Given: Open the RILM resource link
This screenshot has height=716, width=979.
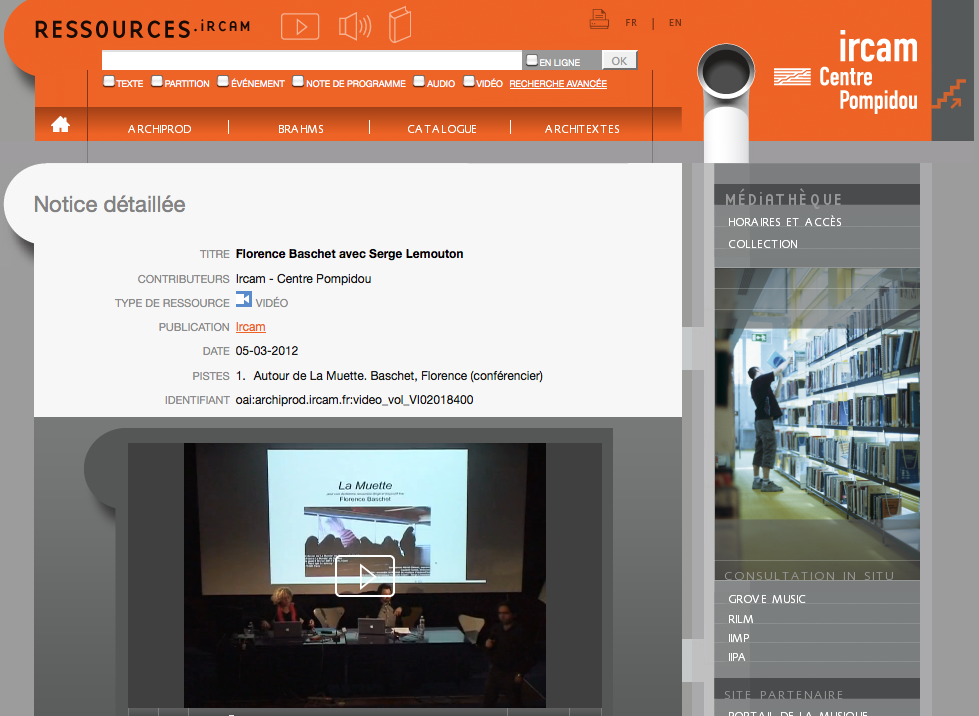Looking at the screenshot, I should tap(740, 619).
